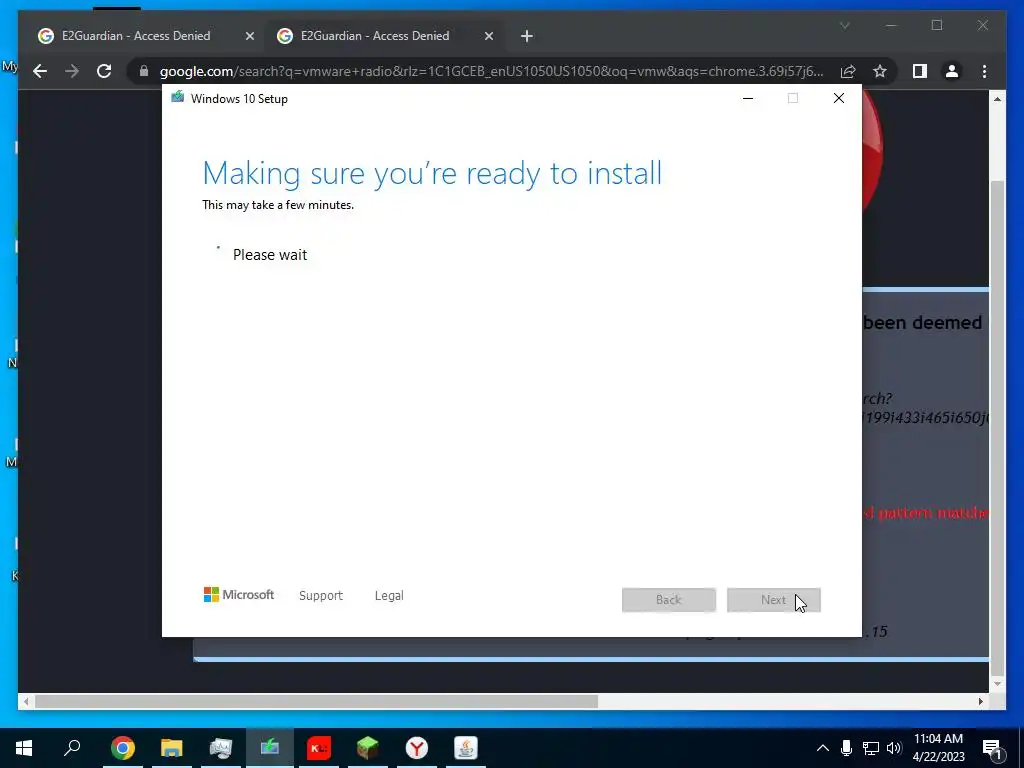Viewport: 1024px width, 768px height.
Task: Click horizontal scrollbar right arrow
Action: click(x=980, y=701)
